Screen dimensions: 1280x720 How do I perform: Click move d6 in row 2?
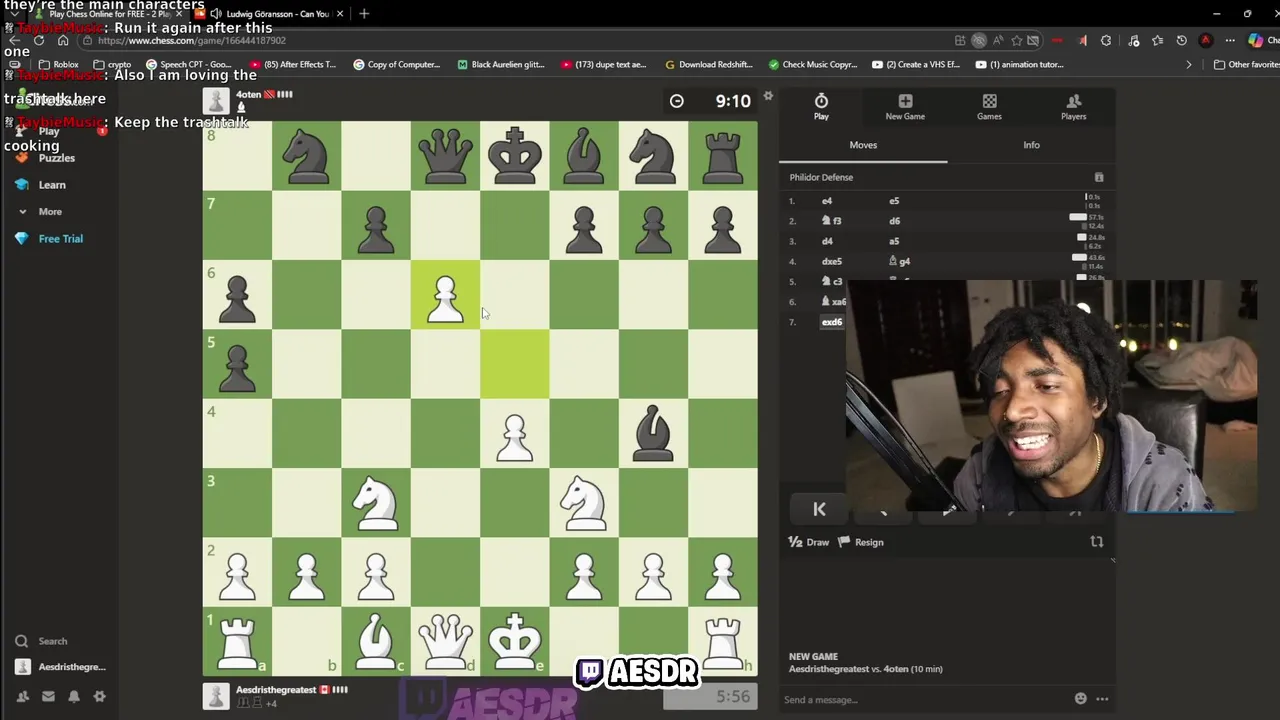click(894, 221)
